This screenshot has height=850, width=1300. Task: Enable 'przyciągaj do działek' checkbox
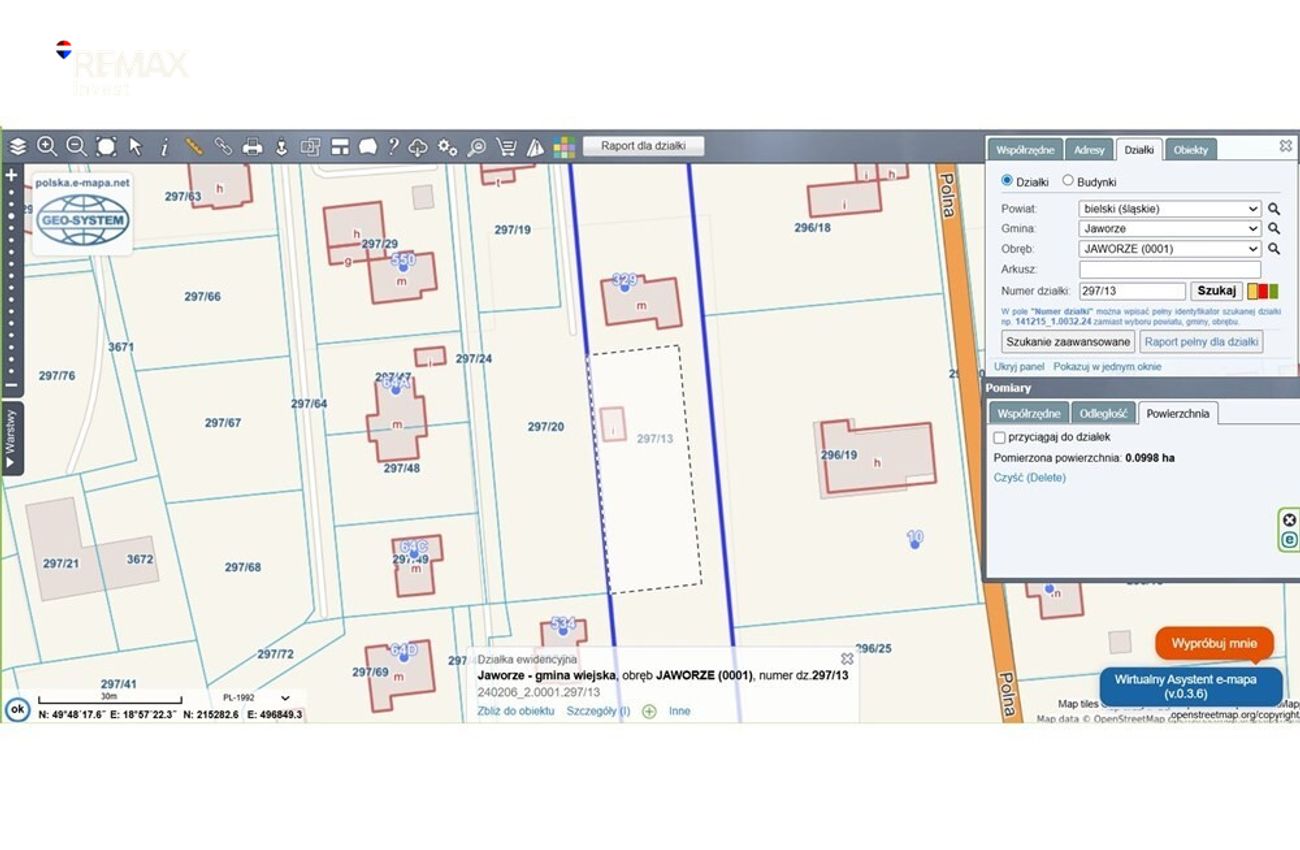pos(999,438)
